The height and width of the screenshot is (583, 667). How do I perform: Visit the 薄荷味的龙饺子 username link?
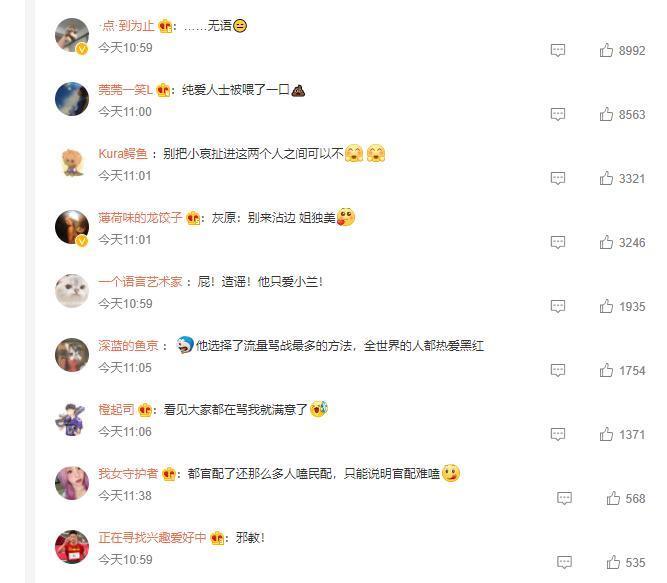pos(140,218)
